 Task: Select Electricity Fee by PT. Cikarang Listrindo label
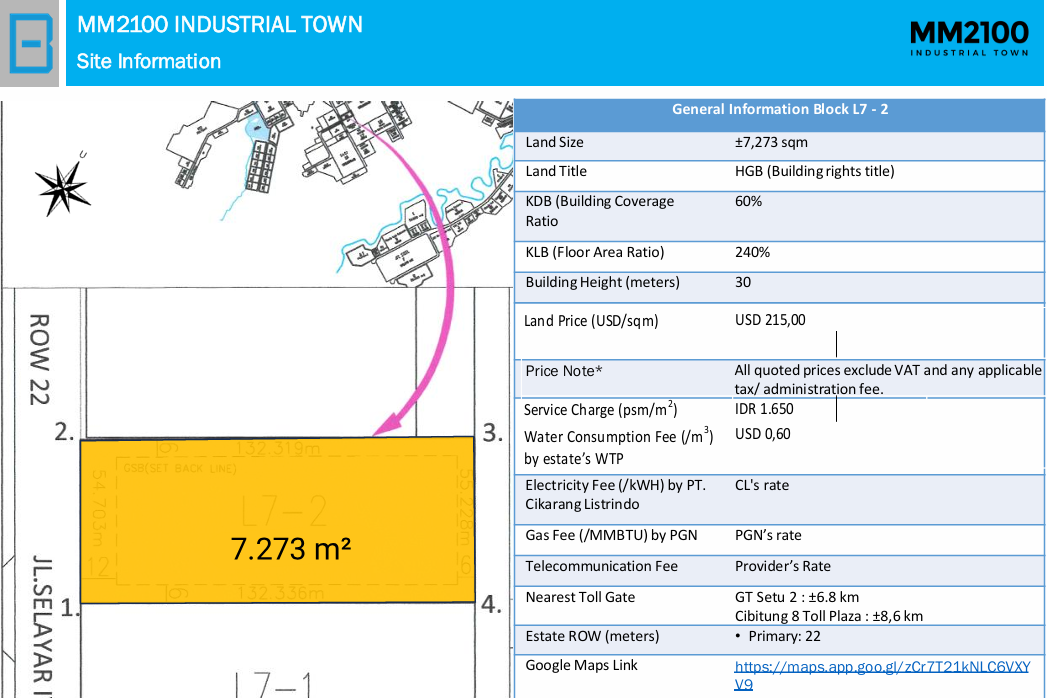[x=615, y=495]
